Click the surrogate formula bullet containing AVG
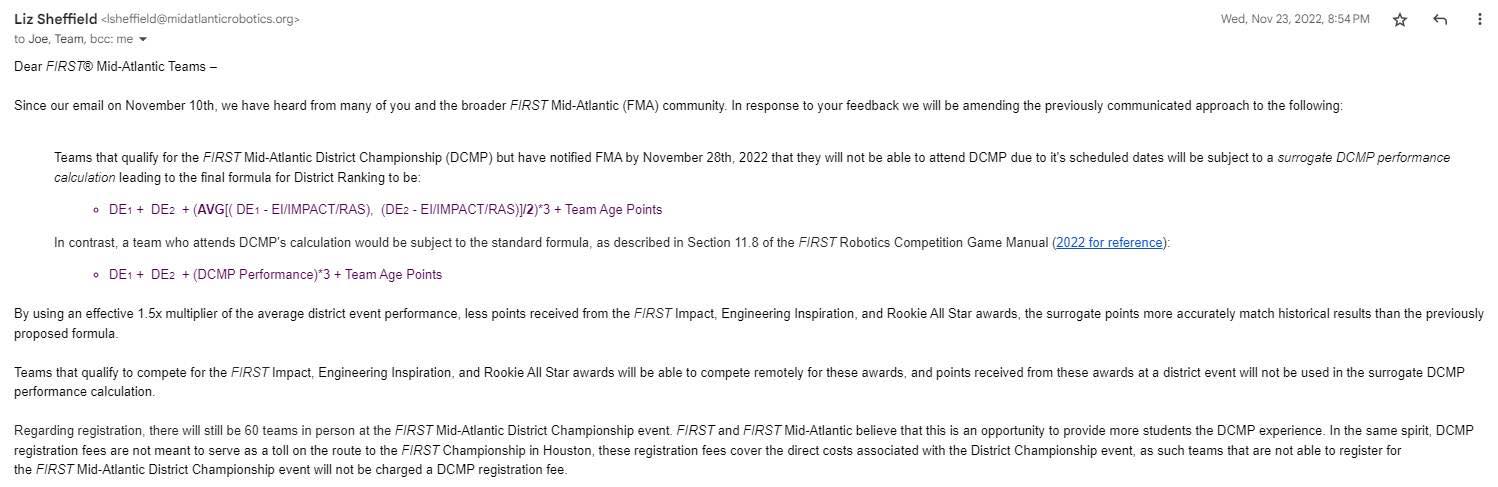The height and width of the screenshot is (487, 1498). click(385, 210)
